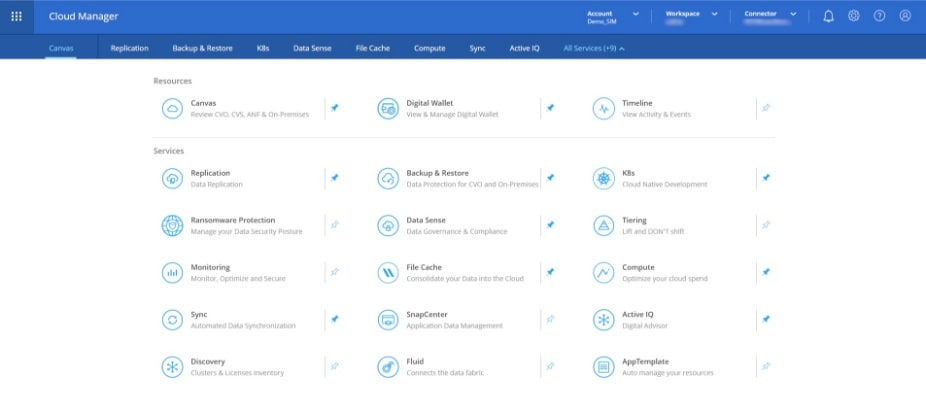926x395 pixels.
Task: Open the Compute tab
Action: (x=430, y=48)
